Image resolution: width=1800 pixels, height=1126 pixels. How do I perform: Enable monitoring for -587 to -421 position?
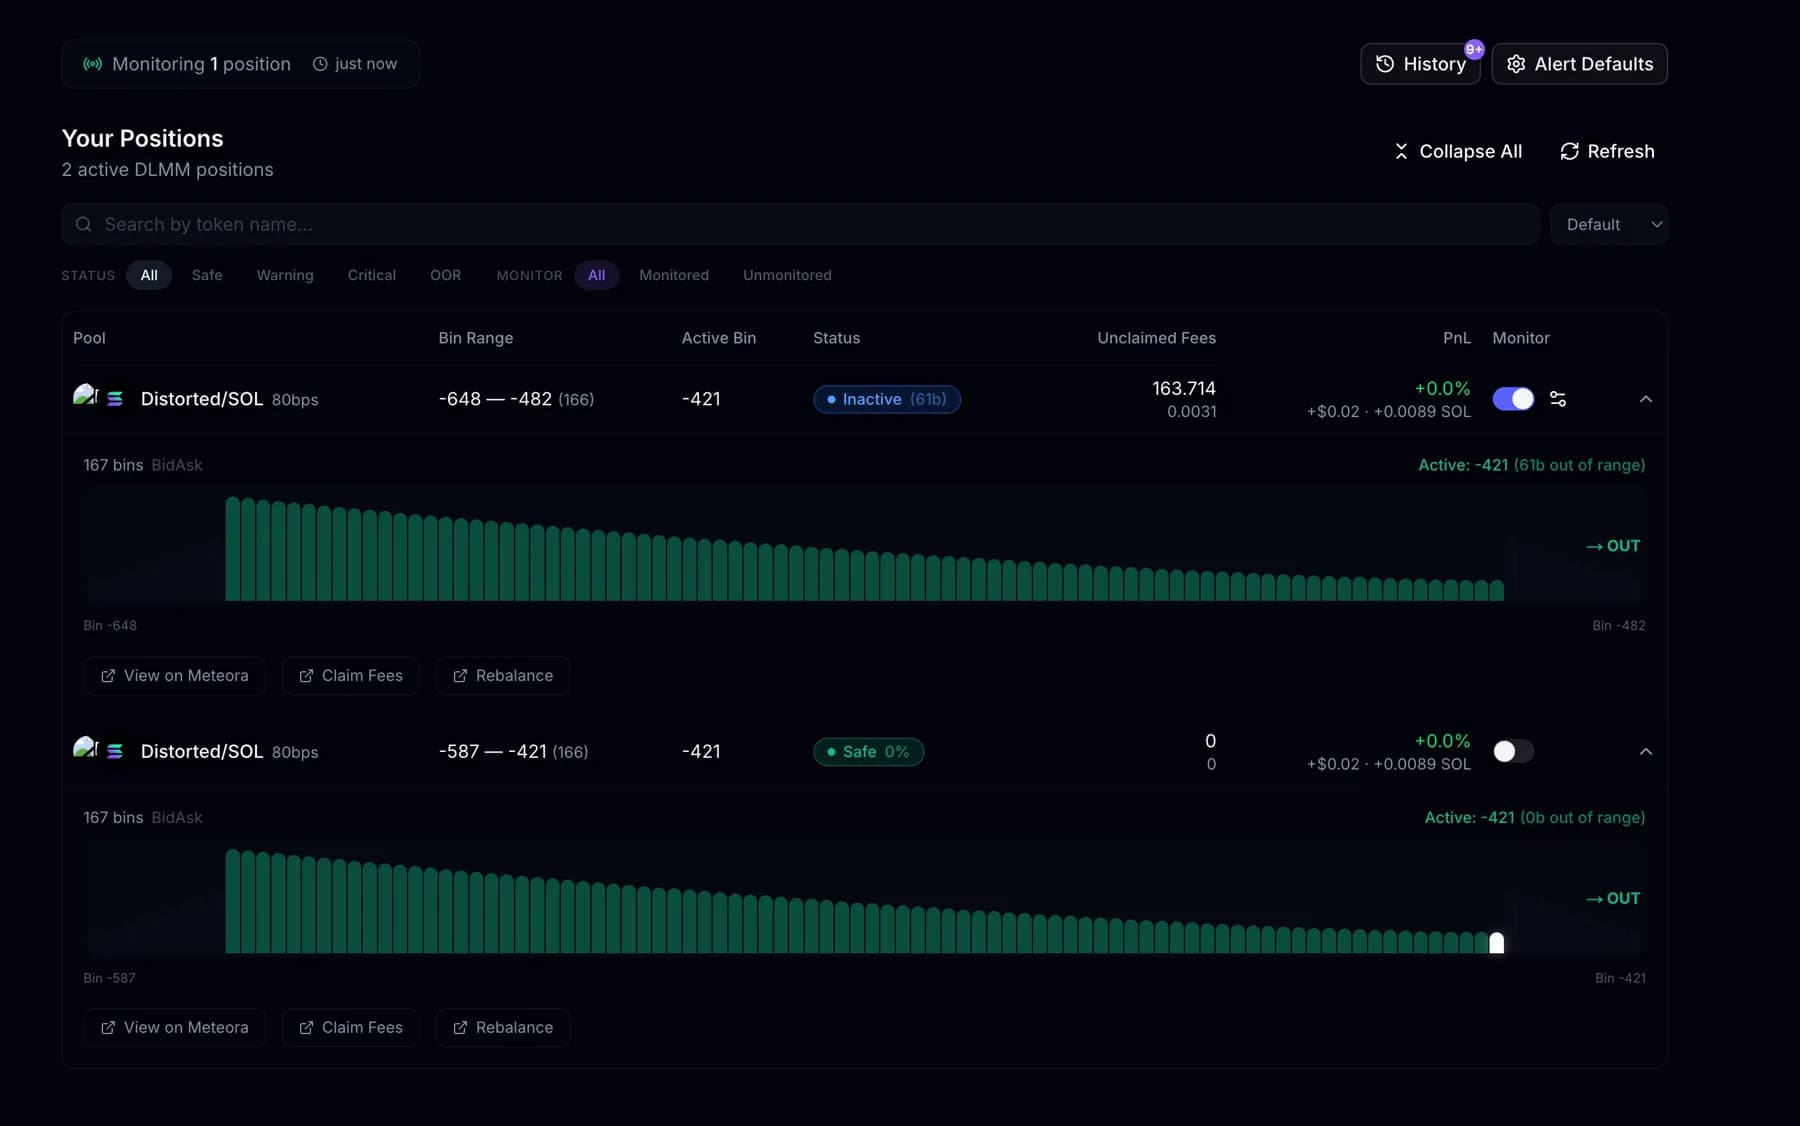tap(1513, 751)
